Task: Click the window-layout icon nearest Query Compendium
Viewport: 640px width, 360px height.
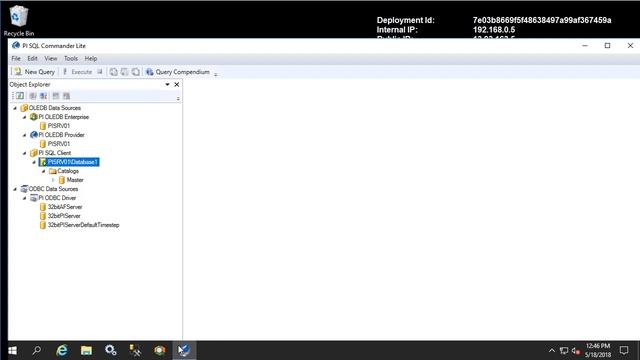Action: 136,72
